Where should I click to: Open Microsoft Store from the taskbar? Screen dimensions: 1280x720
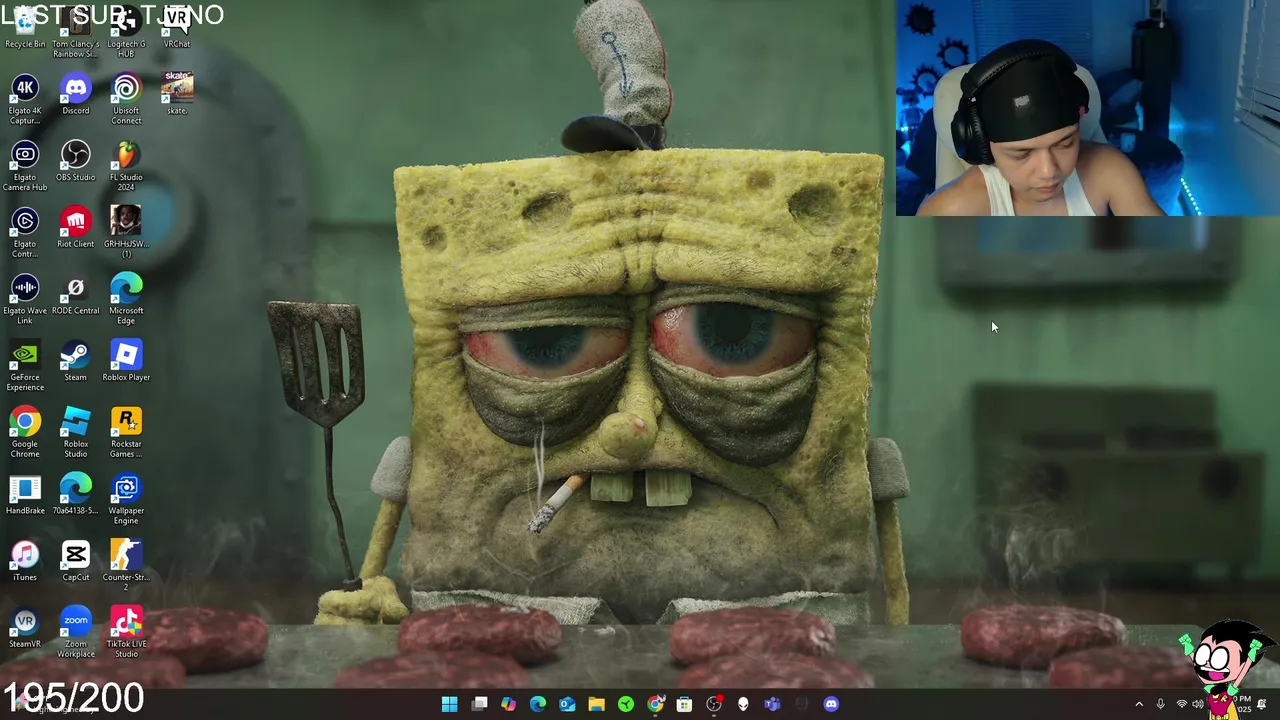[684, 704]
